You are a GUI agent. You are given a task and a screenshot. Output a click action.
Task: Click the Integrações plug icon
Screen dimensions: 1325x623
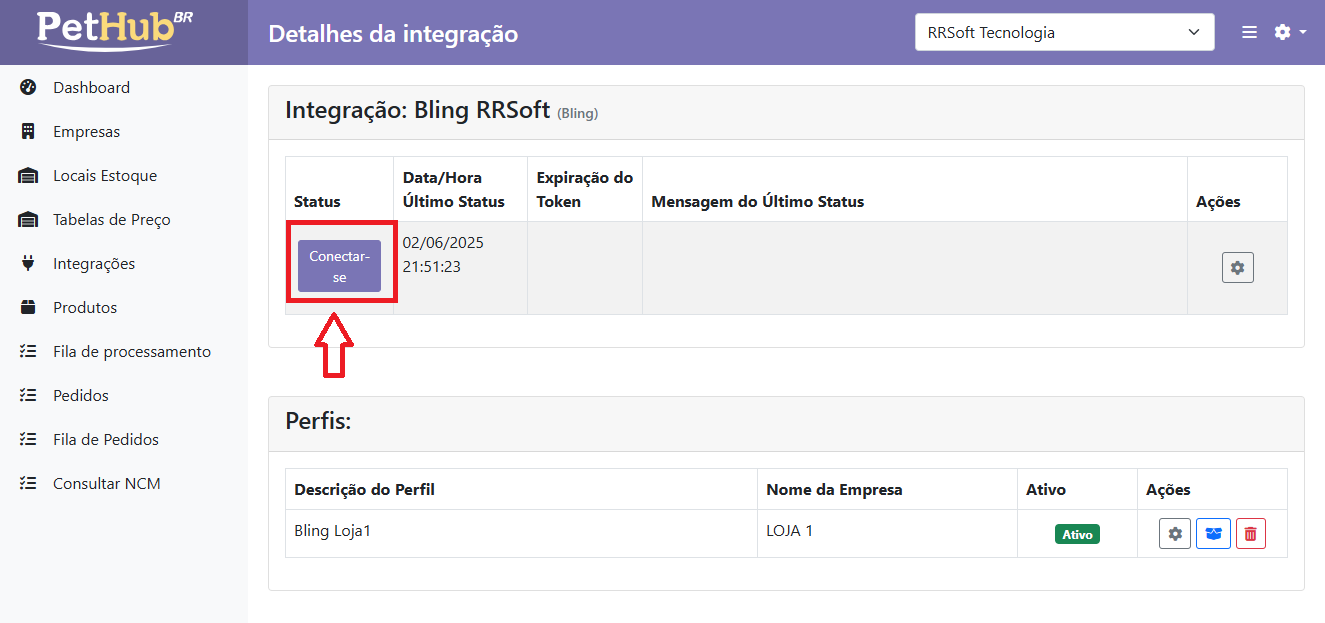pos(28,263)
